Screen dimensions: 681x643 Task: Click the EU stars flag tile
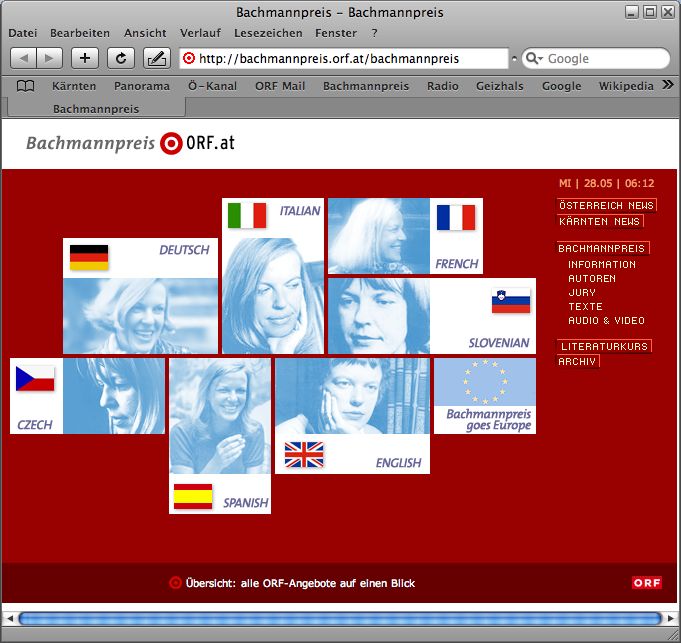[485, 382]
